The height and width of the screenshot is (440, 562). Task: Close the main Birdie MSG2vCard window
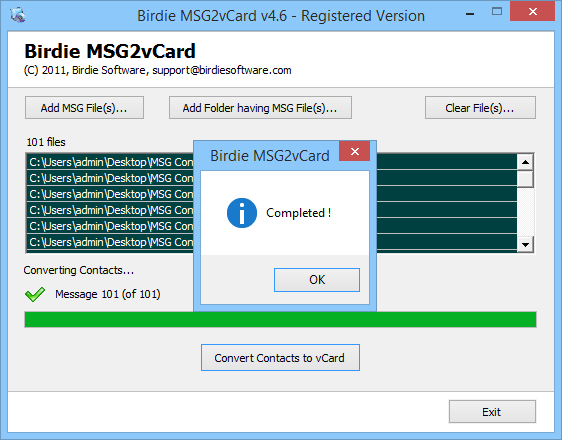pos(532,11)
